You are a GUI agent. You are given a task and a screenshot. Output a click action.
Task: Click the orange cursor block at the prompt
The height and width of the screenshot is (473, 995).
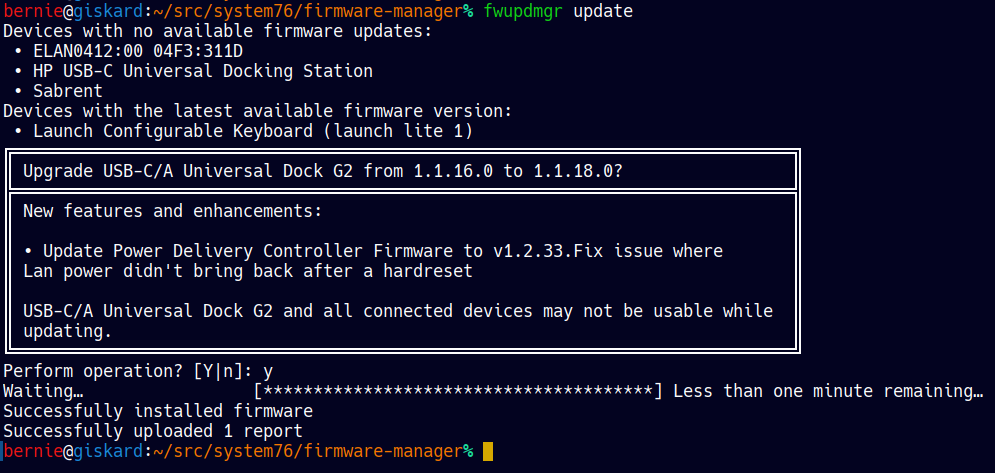coord(488,452)
